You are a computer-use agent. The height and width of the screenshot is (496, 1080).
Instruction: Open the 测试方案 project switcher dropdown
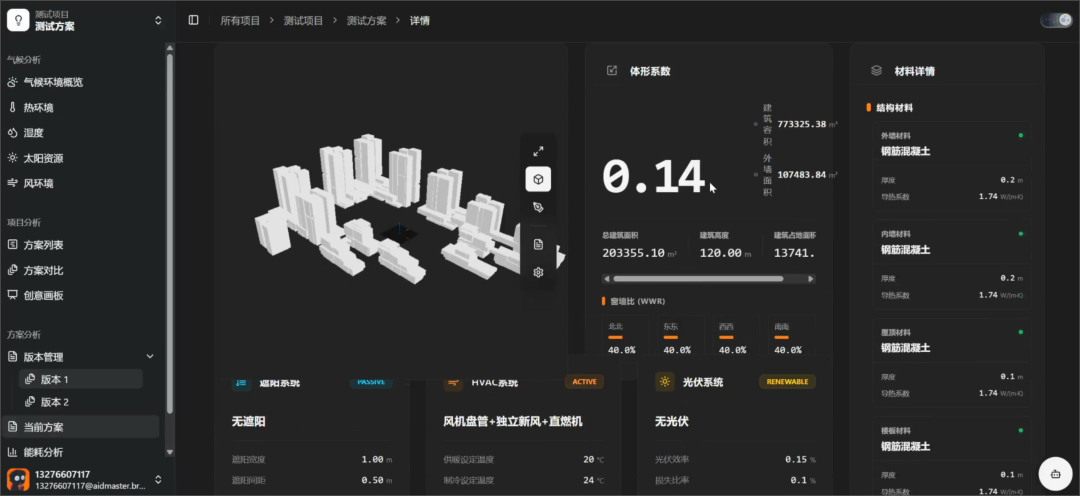click(x=158, y=20)
